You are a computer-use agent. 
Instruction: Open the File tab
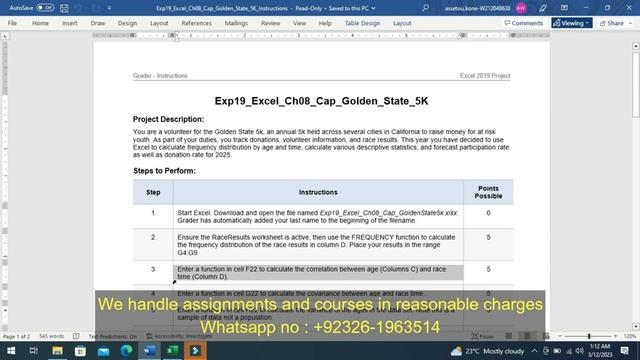tap(12, 23)
